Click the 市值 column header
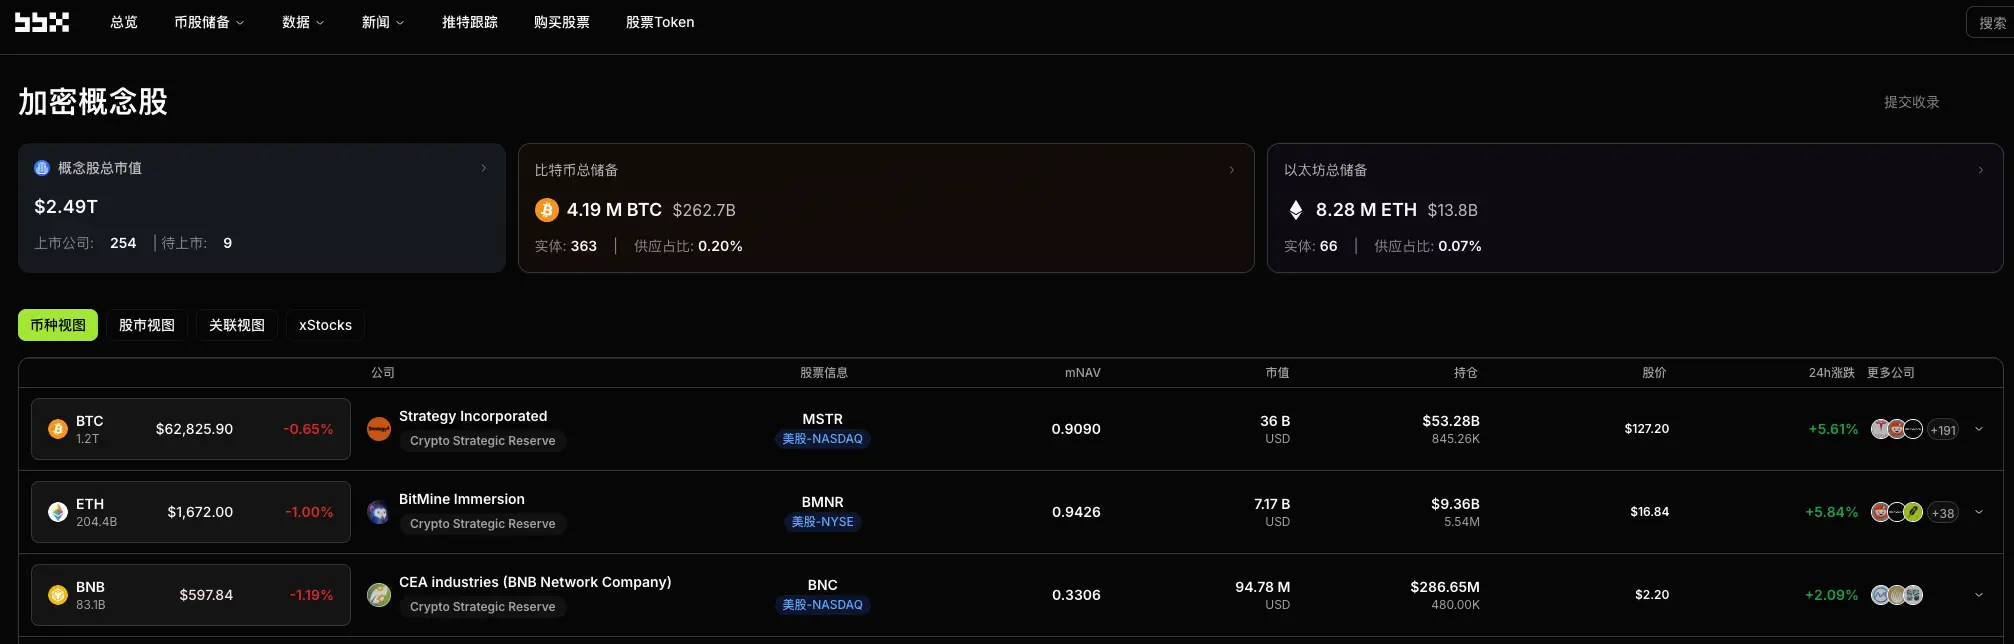Image resolution: width=2014 pixels, height=644 pixels. click(x=1277, y=373)
